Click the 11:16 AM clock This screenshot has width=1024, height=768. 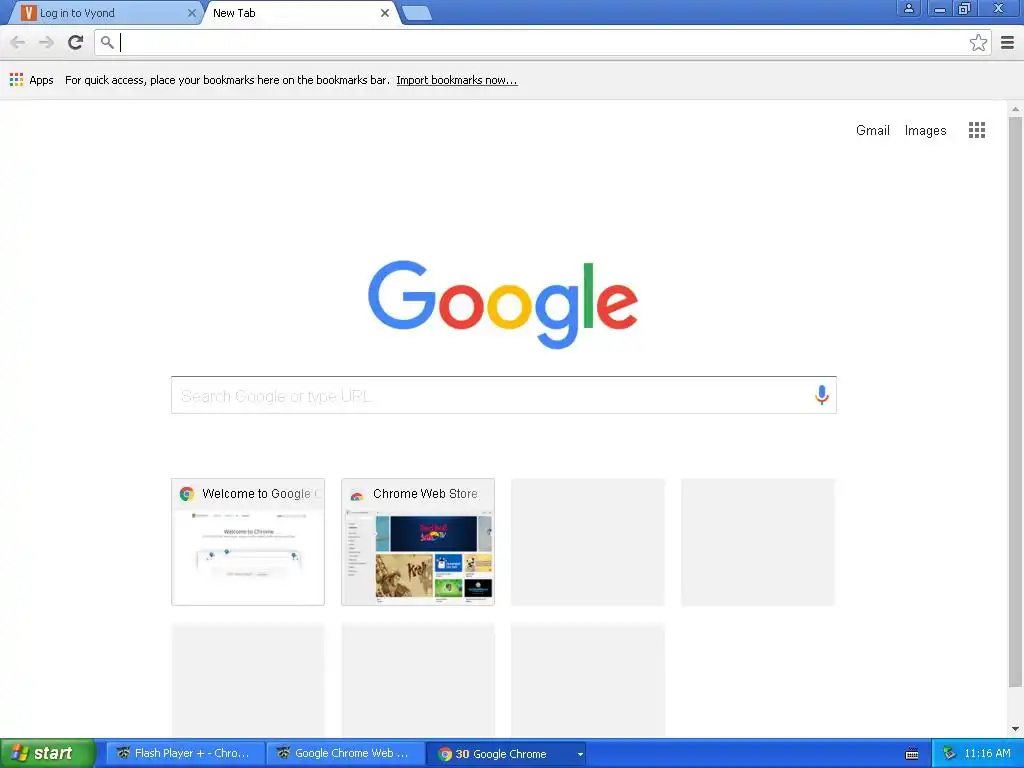(987, 754)
